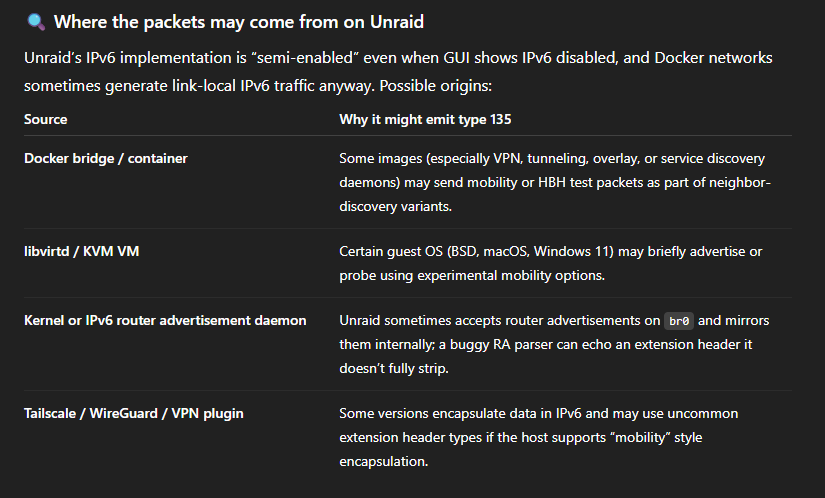Click the magnifying glass emoji icon
Image resolution: width=825 pixels, height=498 pixels.
(36, 22)
